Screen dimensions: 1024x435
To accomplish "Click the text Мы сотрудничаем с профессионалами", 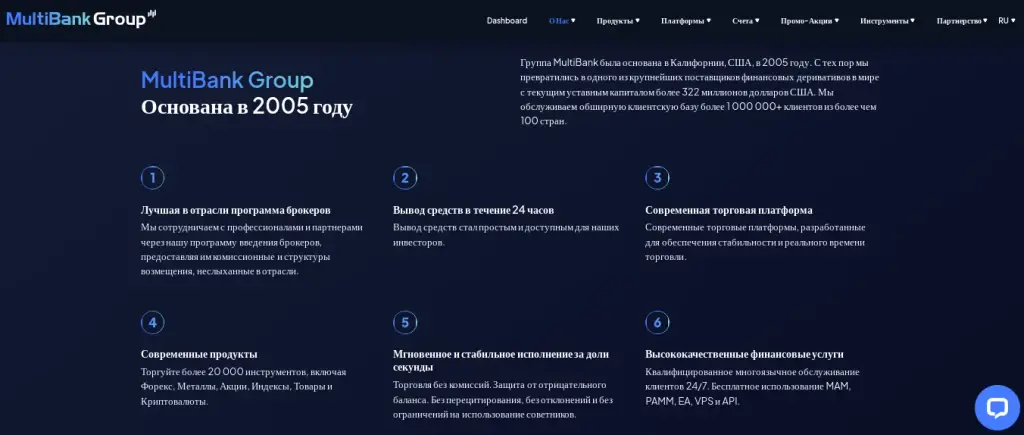I will [251, 250].
